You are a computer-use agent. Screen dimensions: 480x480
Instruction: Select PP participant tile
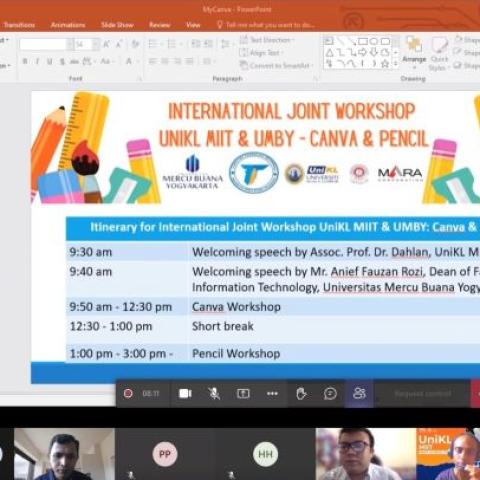(165, 454)
